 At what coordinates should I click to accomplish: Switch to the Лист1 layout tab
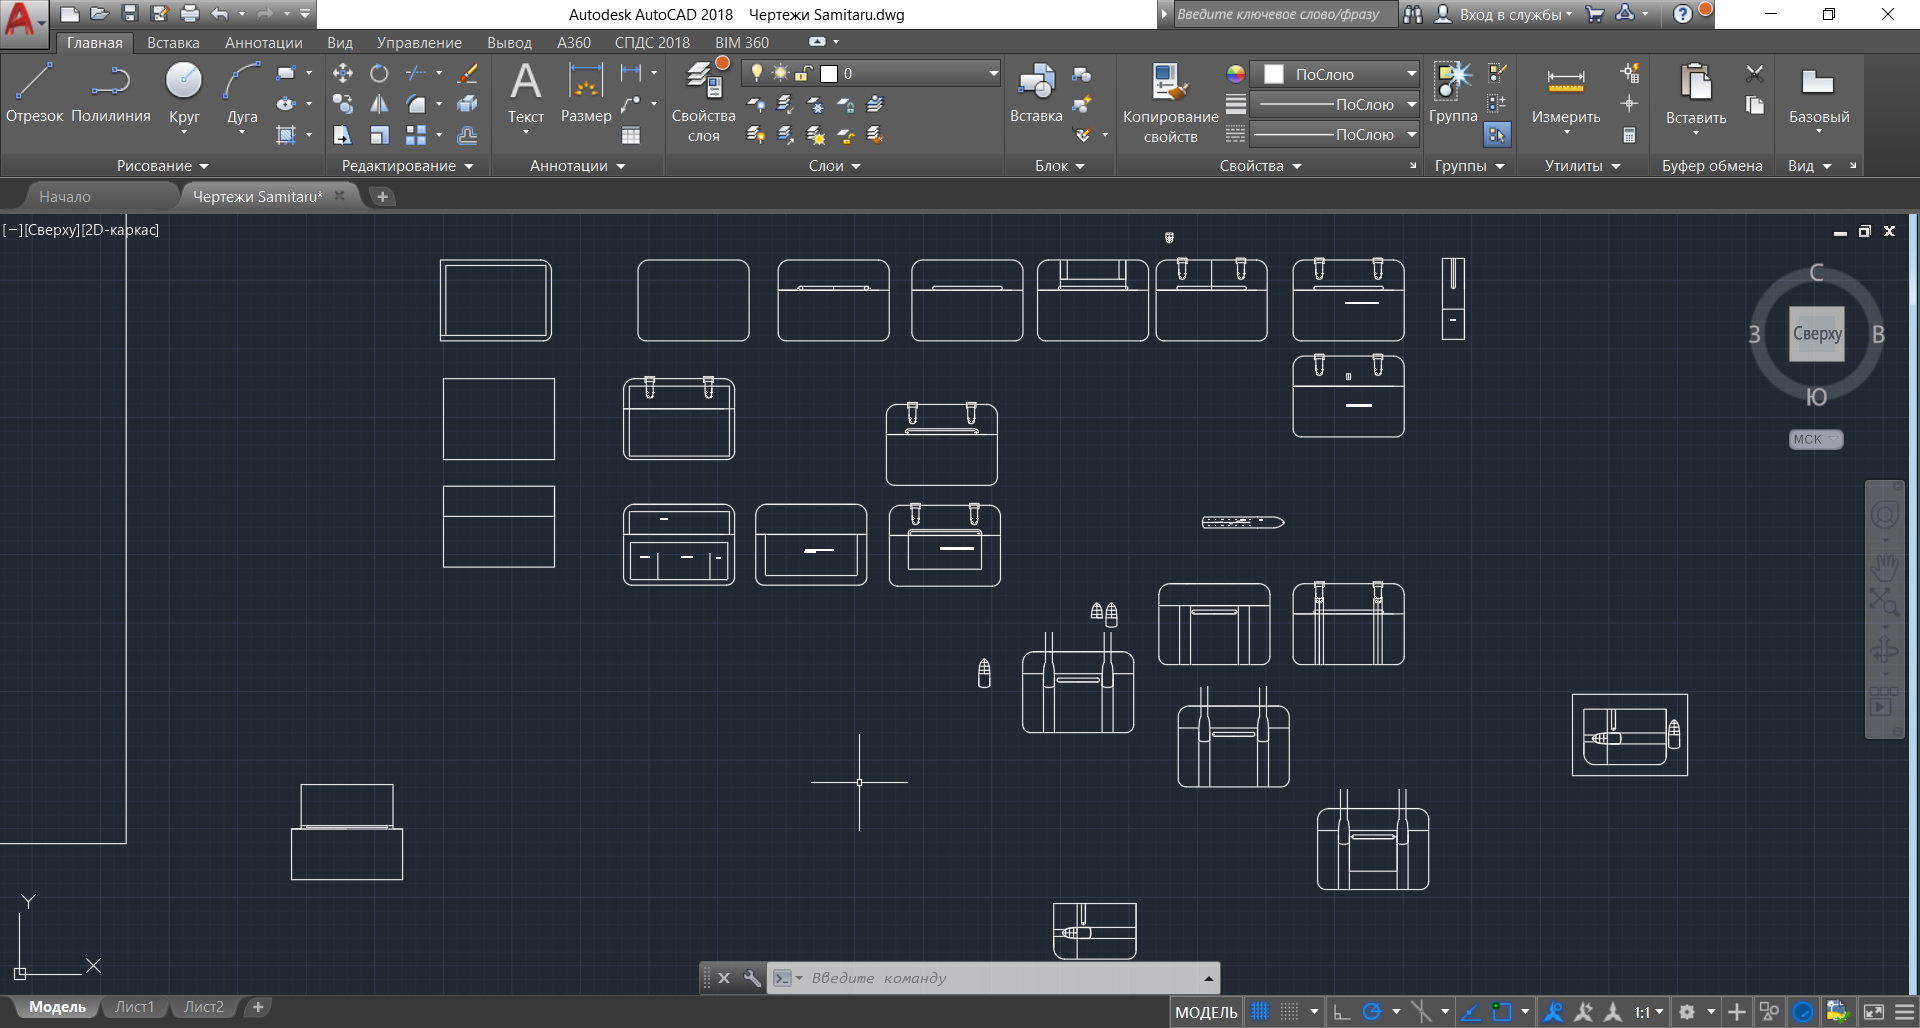coord(134,1007)
